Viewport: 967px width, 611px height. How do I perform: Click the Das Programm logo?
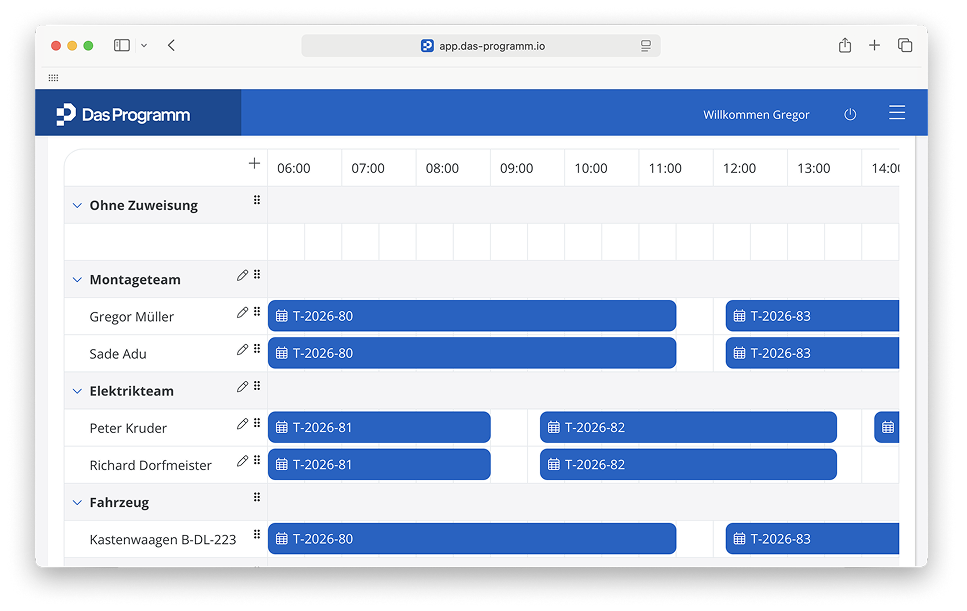point(124,115)
